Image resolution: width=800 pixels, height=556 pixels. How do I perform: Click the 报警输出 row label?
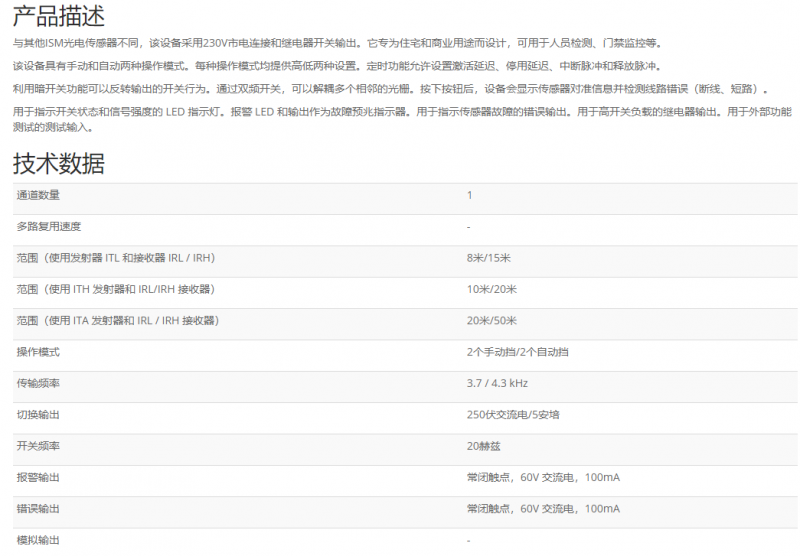coord(38,478)
